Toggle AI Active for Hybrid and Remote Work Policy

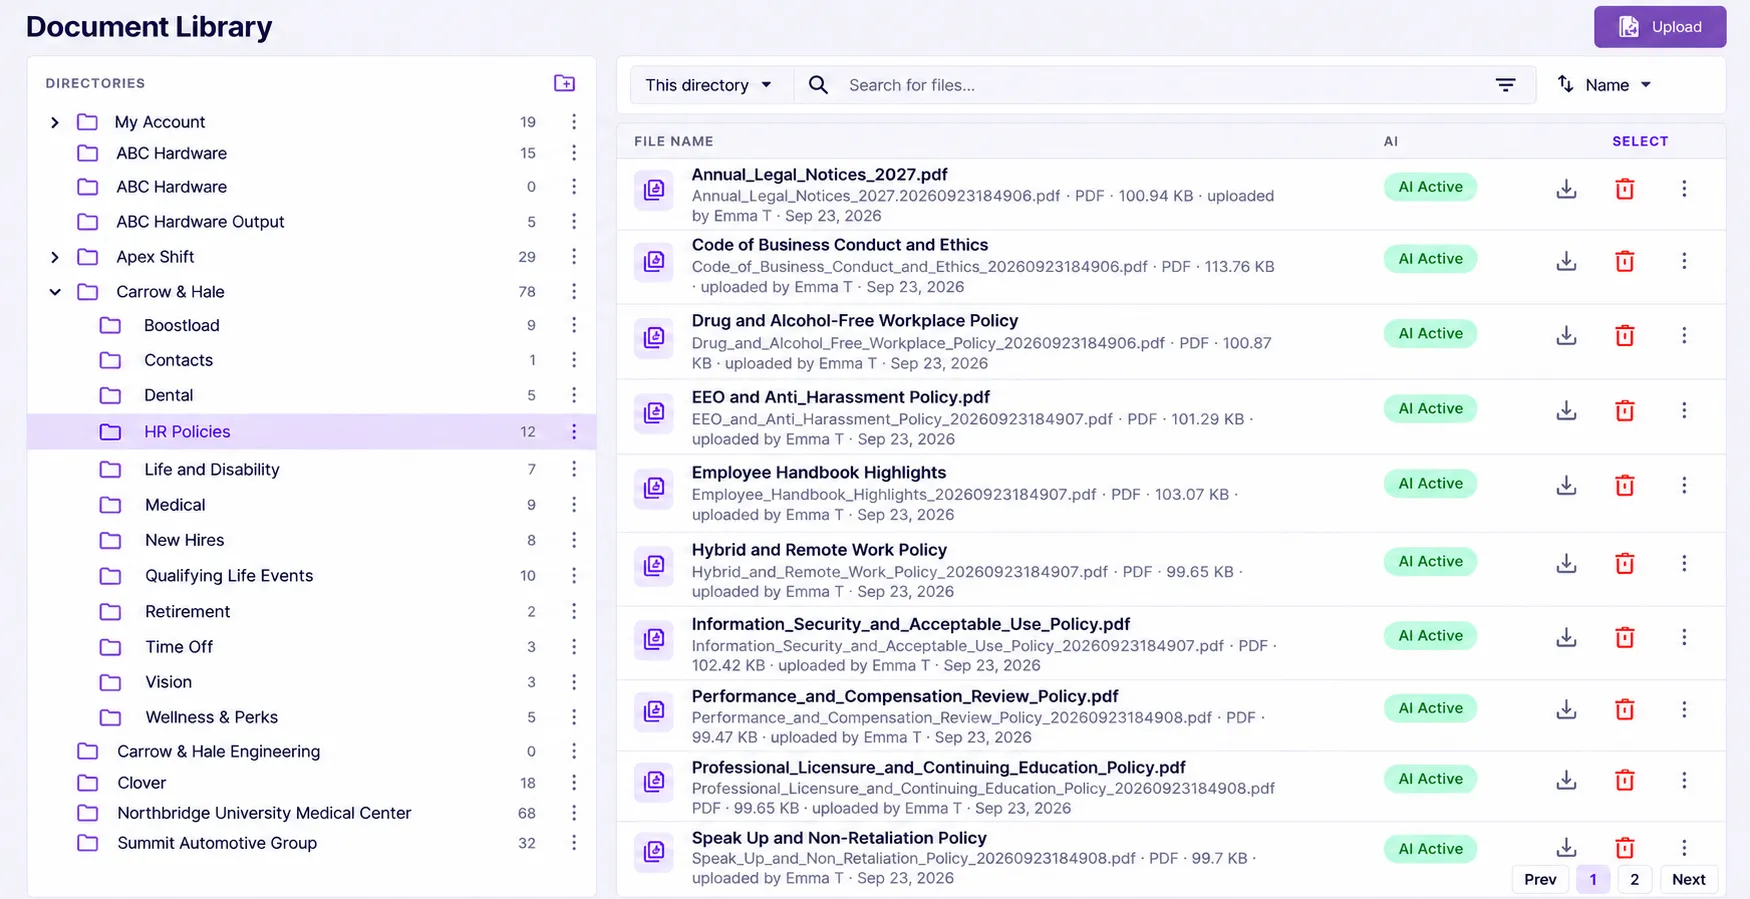pyautogui.click(x=1430, y=562)
